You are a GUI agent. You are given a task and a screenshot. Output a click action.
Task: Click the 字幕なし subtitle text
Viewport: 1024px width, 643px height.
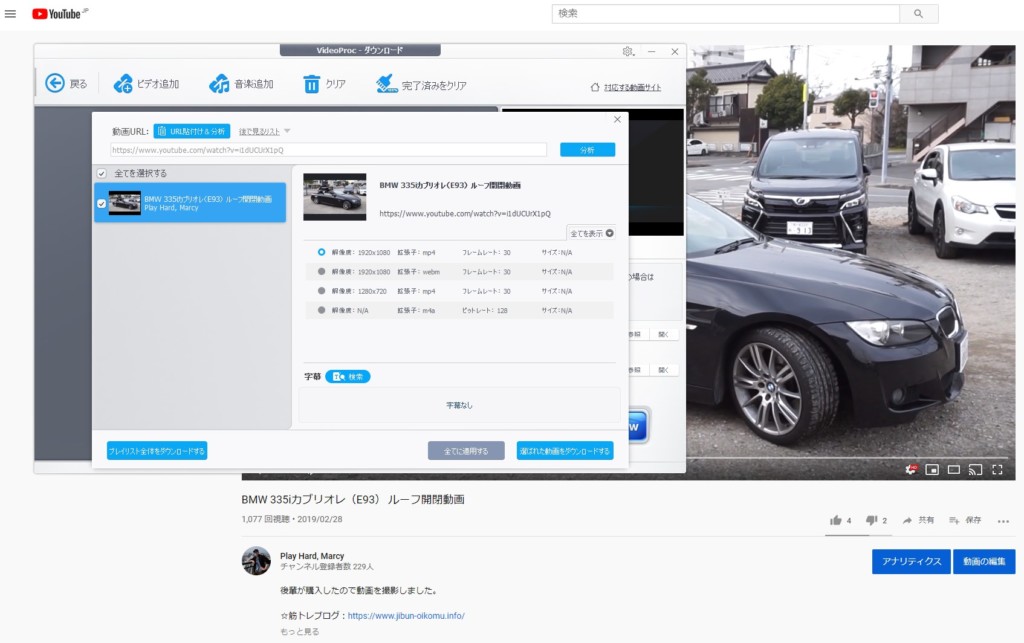(459, 405)
